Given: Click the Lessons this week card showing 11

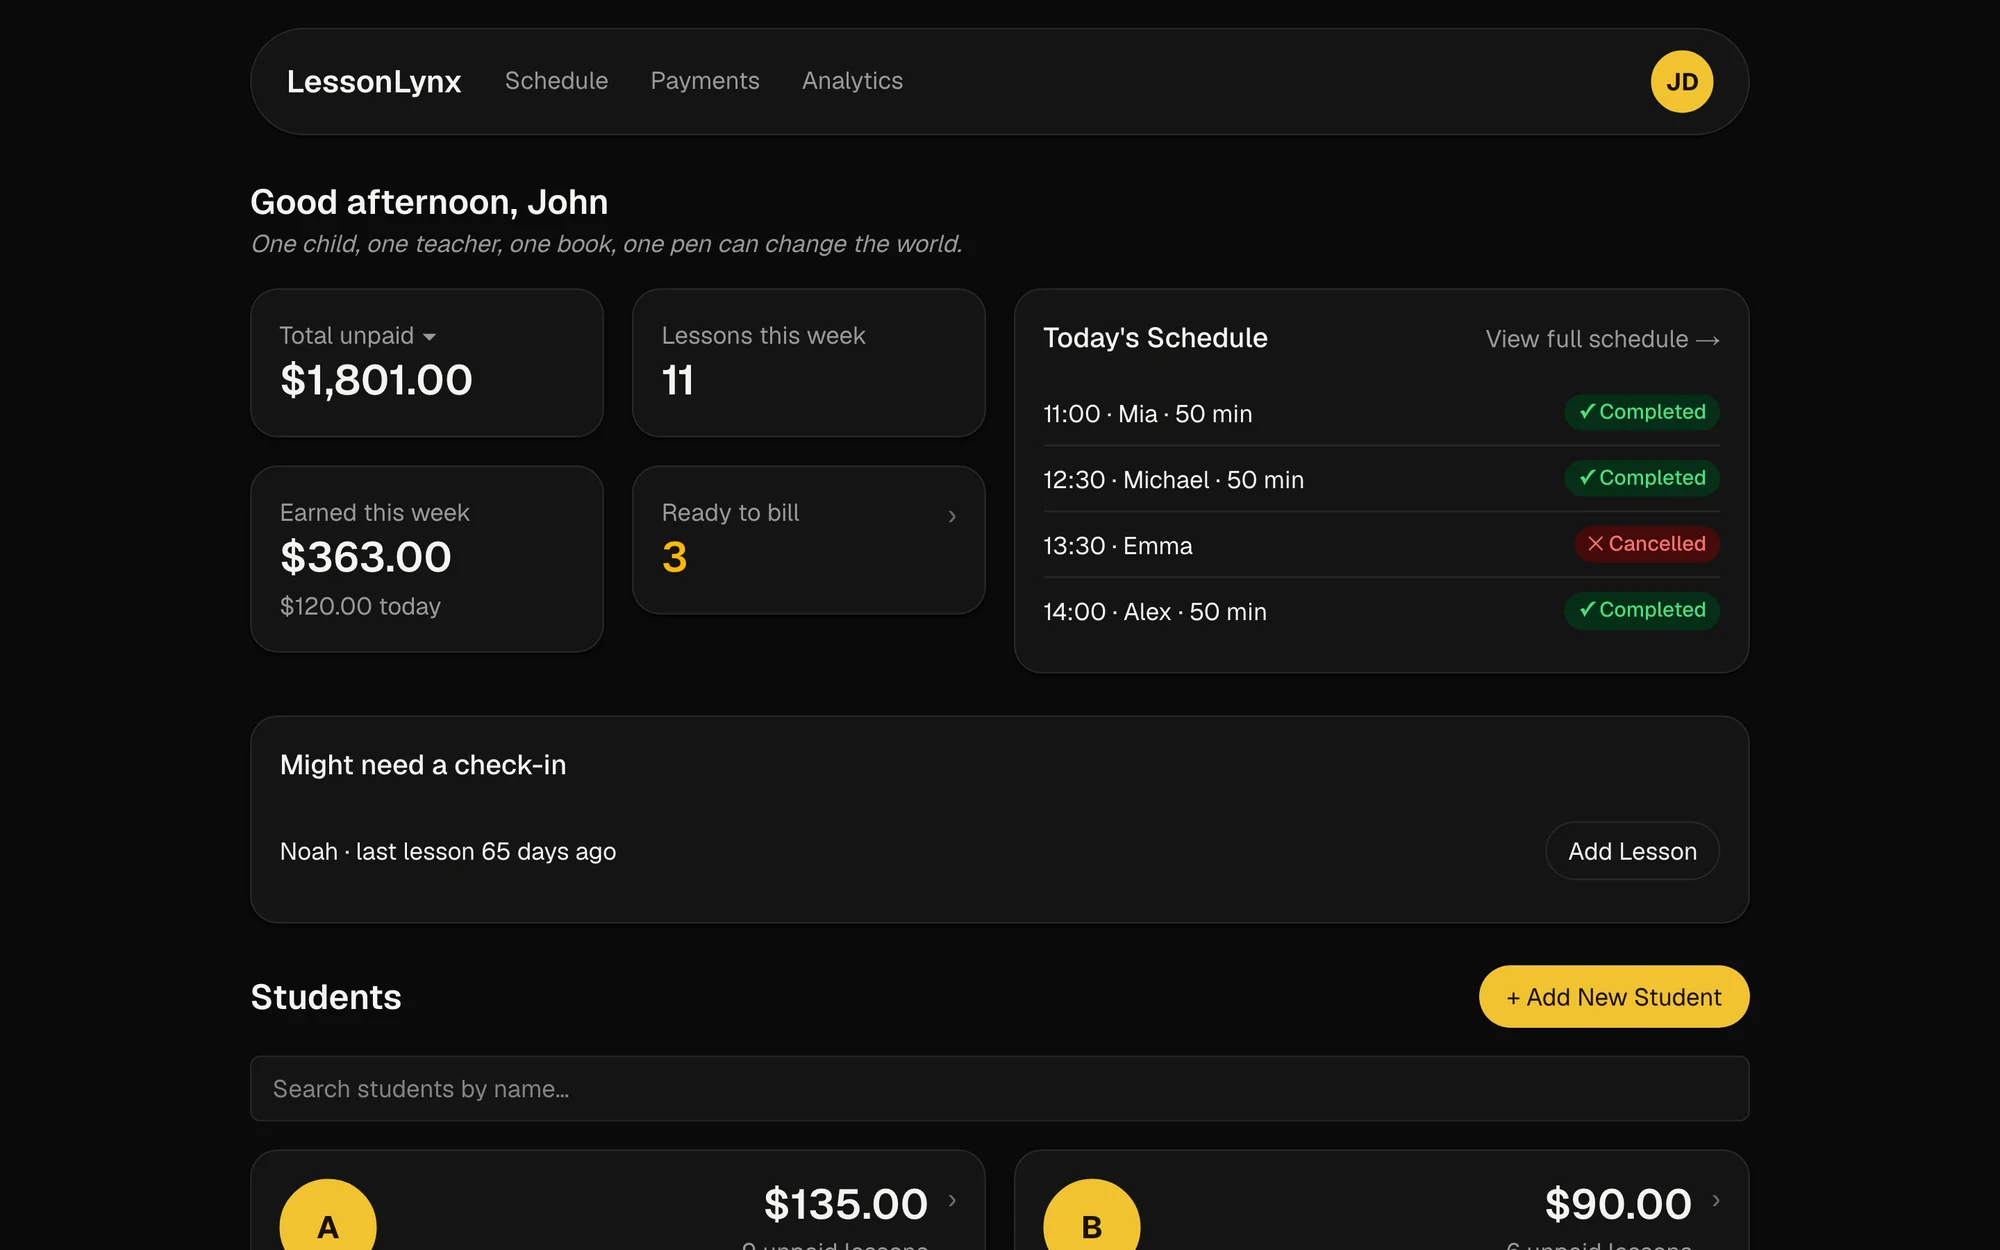Looking at the screenshot, I should pos(809,363).
